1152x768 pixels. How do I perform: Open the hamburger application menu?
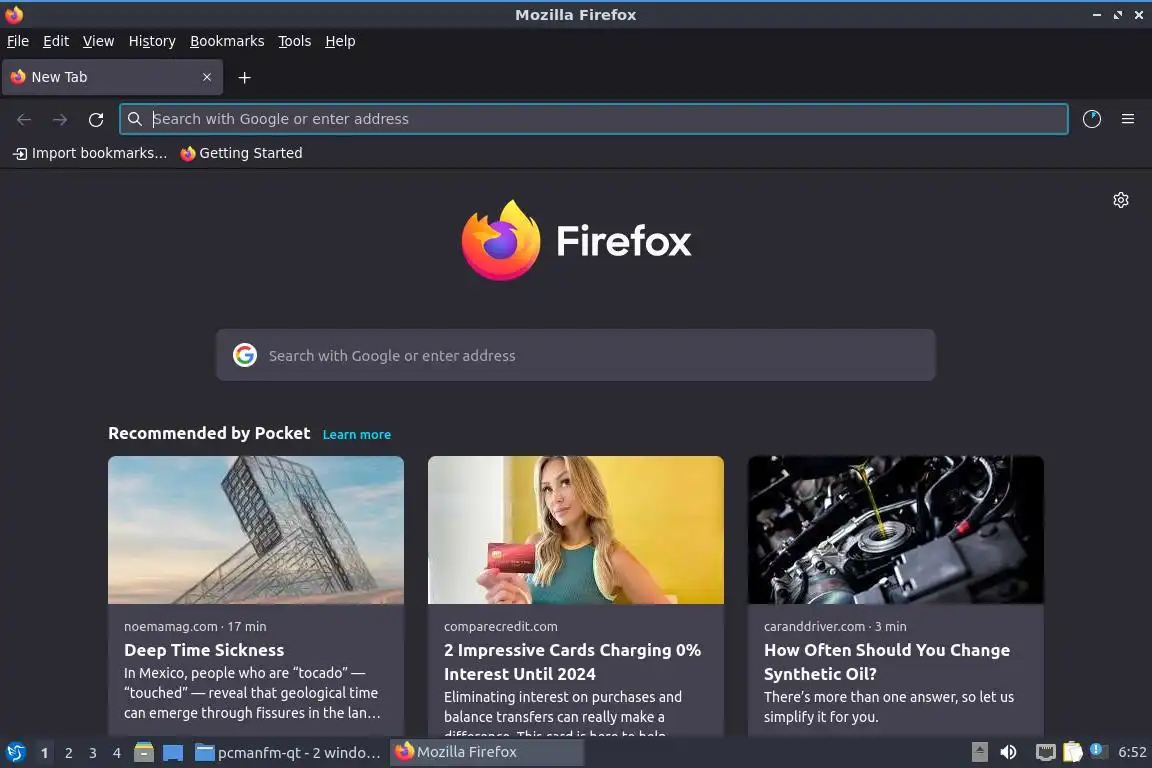[x=1128, y=119]
